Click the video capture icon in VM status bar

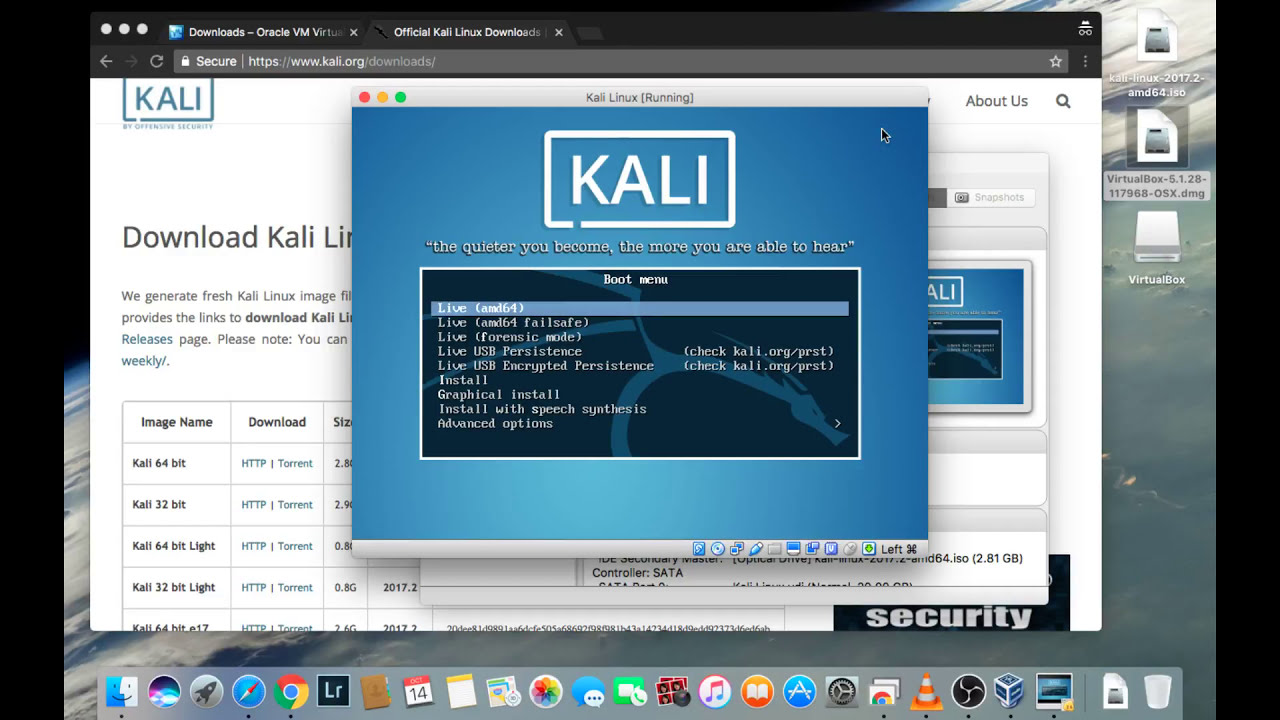812,549
